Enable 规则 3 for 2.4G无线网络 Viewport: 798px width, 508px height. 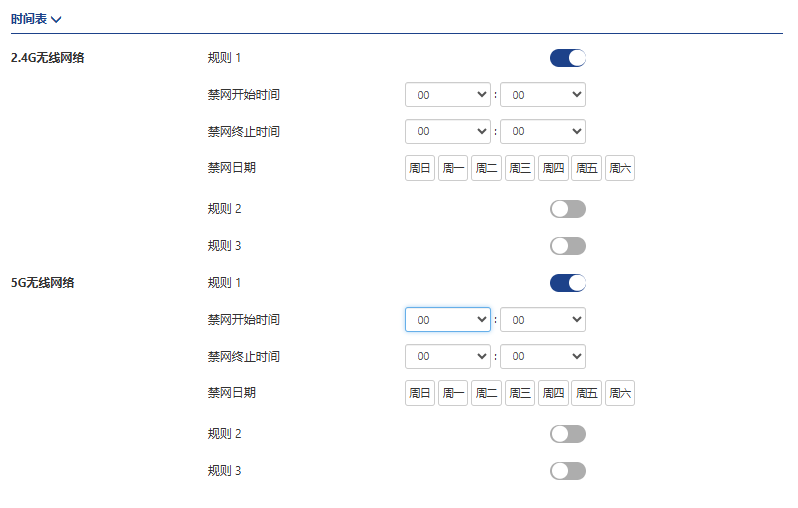(567, 246)
